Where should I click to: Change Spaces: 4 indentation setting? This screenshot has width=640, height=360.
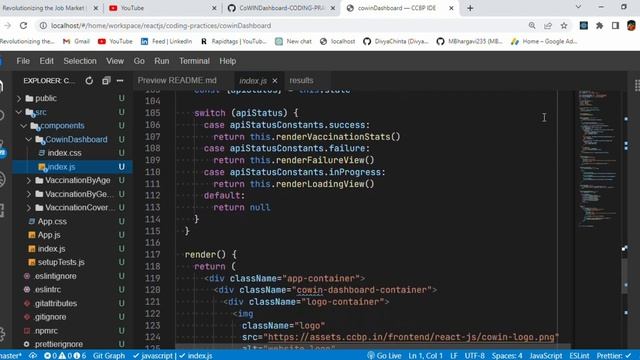click(507, 356)
